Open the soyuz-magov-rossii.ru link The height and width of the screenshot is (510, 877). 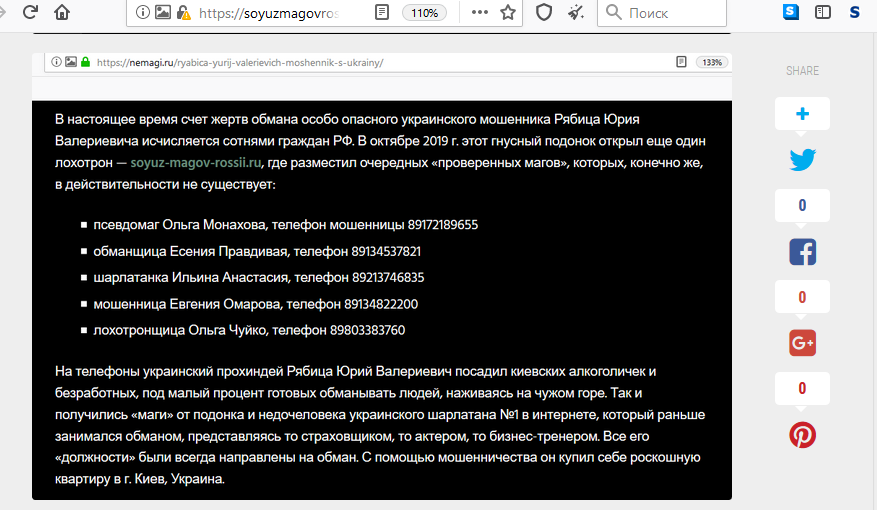pyautogui.click(x=196, y=161)
